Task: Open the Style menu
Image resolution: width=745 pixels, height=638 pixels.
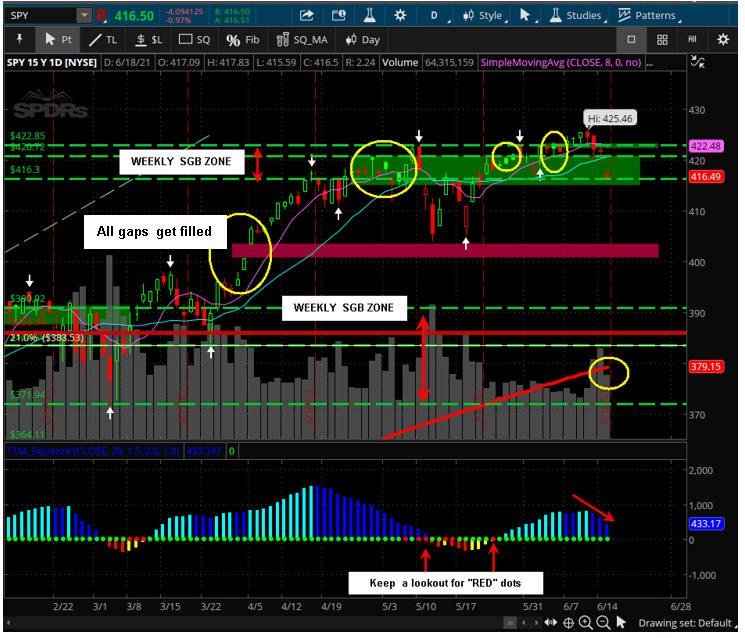Action: pyautogui.click(x=485, y=15)
